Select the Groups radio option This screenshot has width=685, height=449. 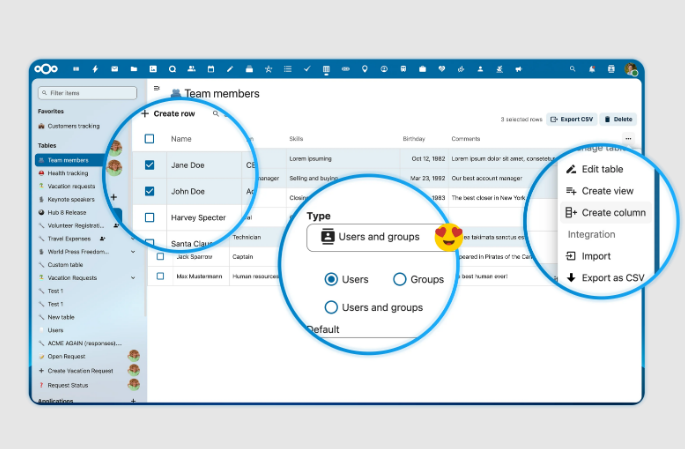point(400,279)
